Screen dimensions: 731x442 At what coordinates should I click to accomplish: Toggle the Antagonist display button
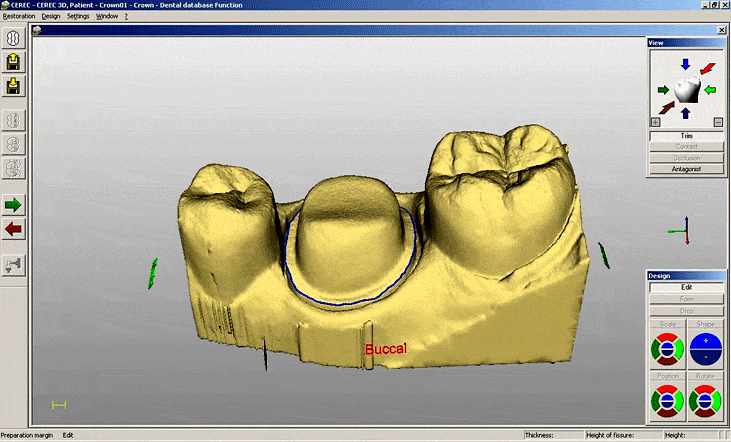[686, 169]
